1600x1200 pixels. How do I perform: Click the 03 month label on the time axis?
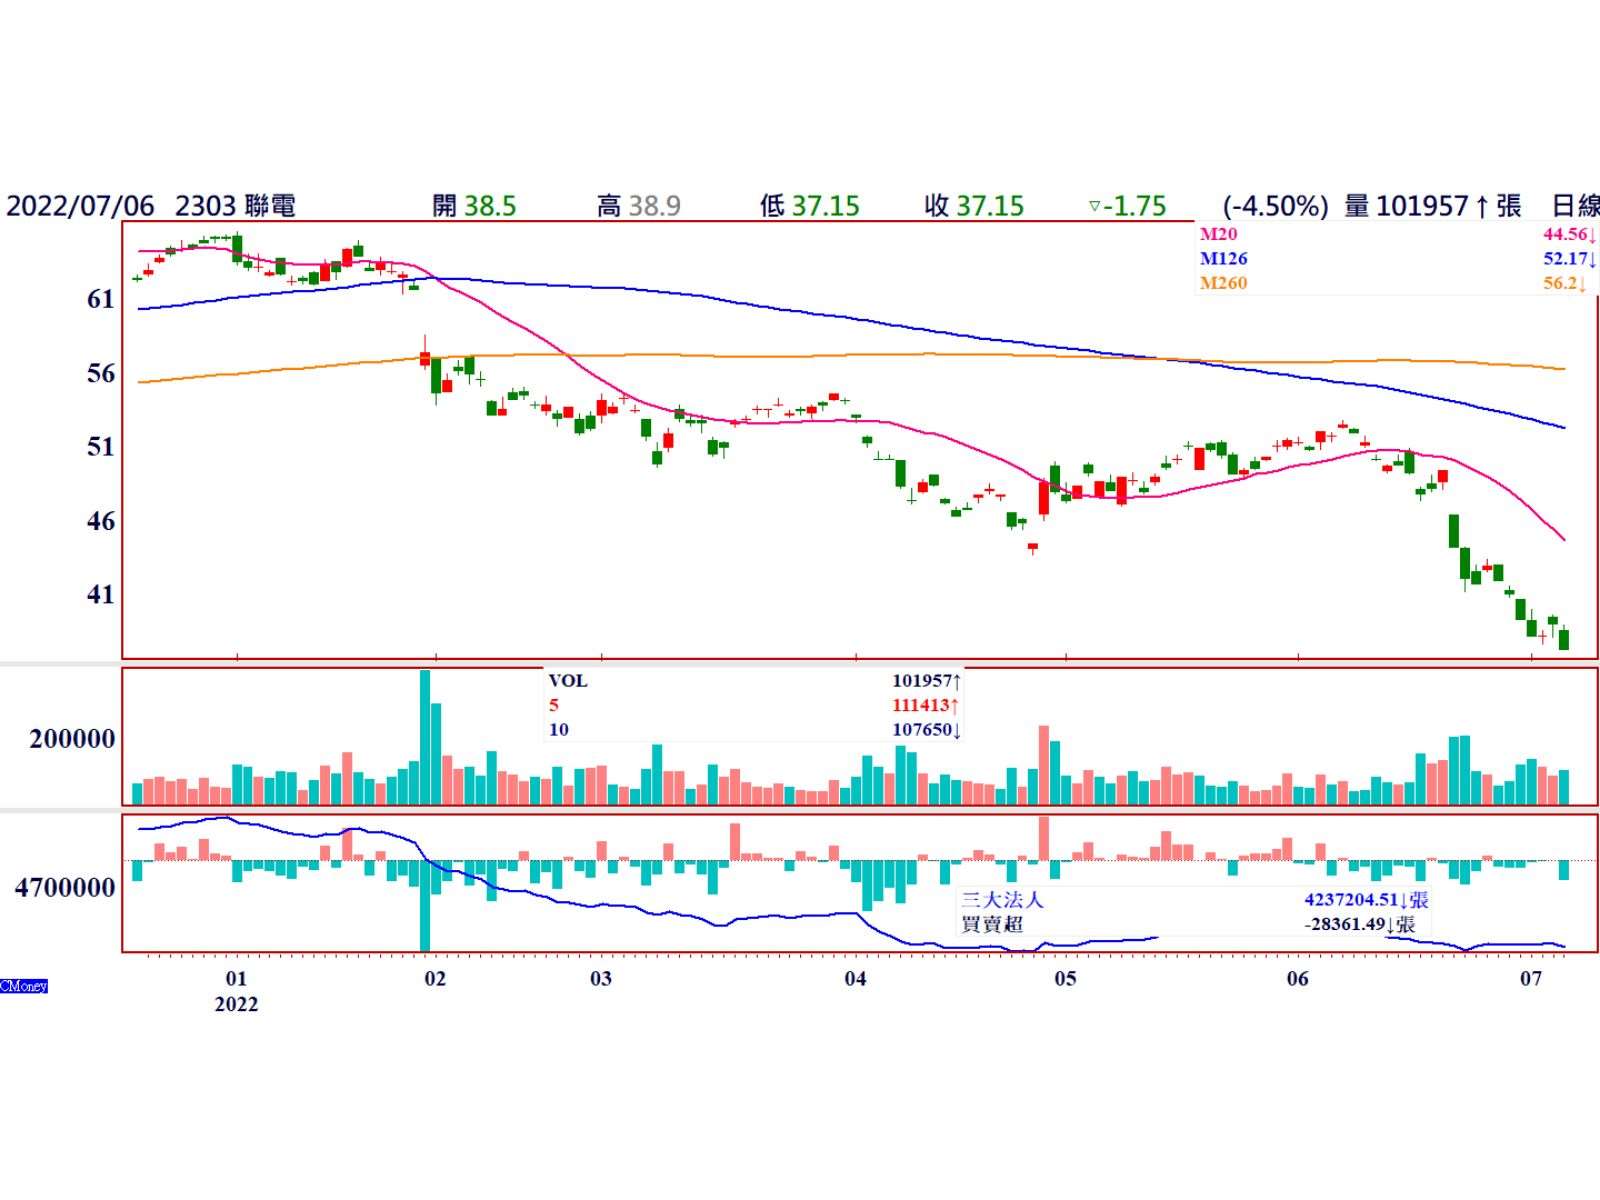pyautogui.click(x=600, y=978)
